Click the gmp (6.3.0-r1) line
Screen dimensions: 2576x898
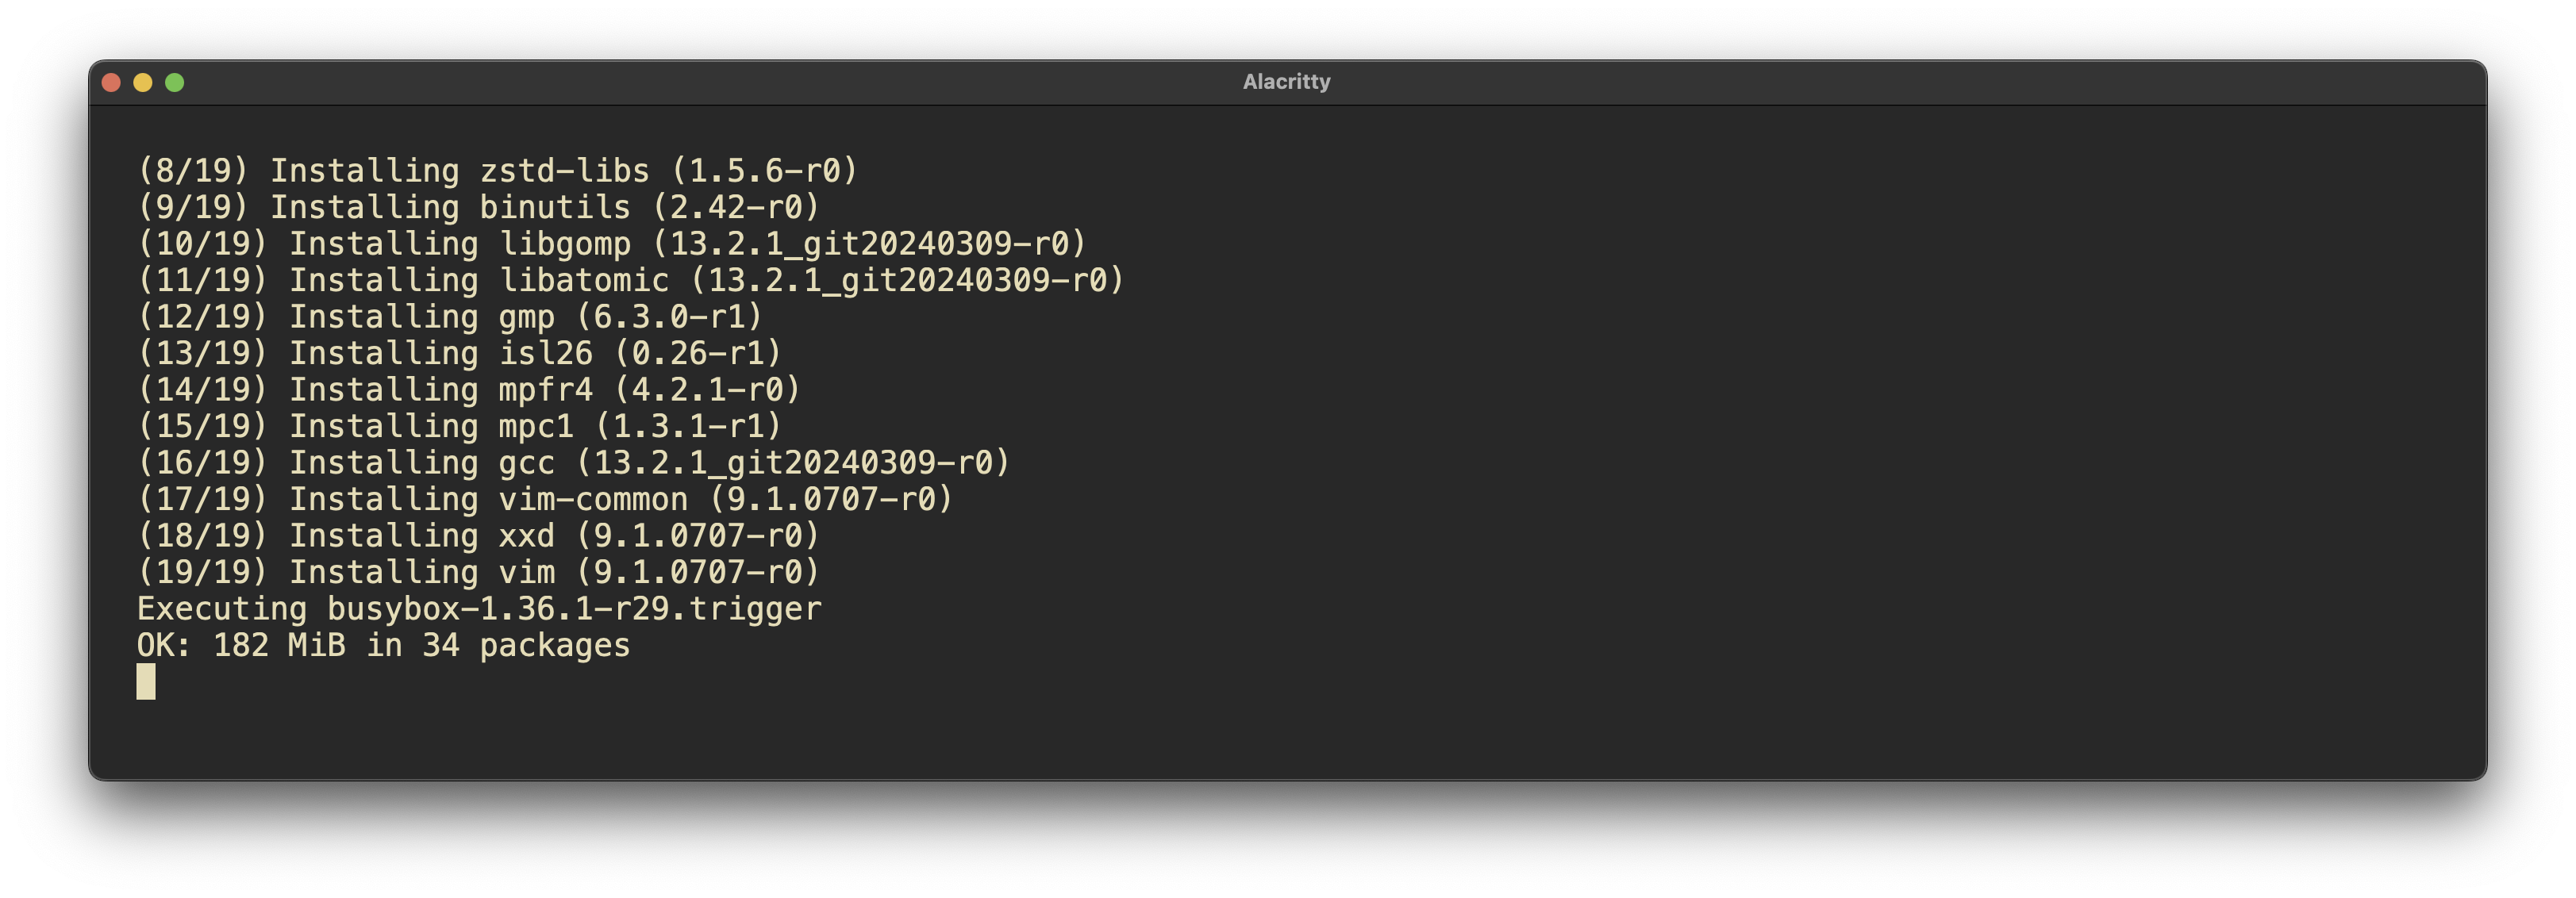click(450, 317)
